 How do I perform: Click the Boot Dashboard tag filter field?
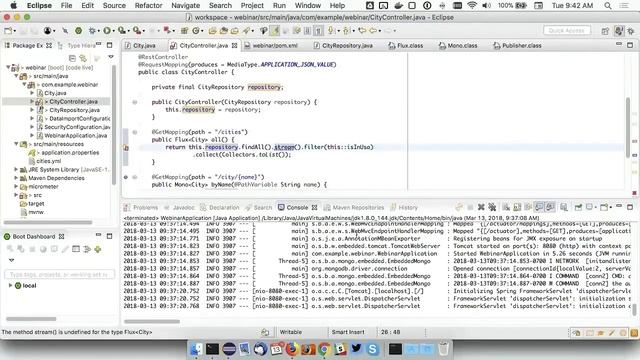pos(60,274)
